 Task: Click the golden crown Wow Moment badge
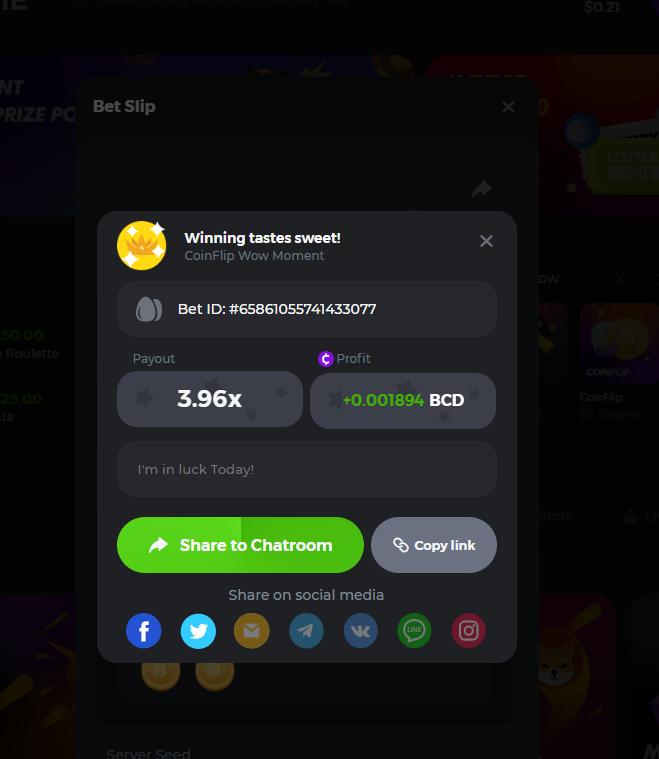pos(141,245)
